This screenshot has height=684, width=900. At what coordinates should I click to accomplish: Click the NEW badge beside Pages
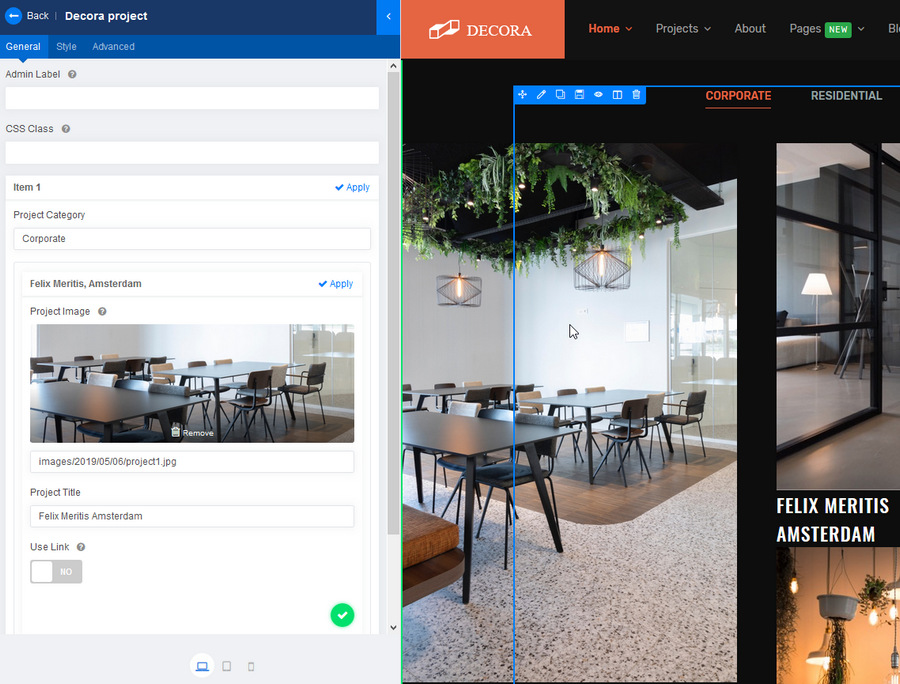838,29
